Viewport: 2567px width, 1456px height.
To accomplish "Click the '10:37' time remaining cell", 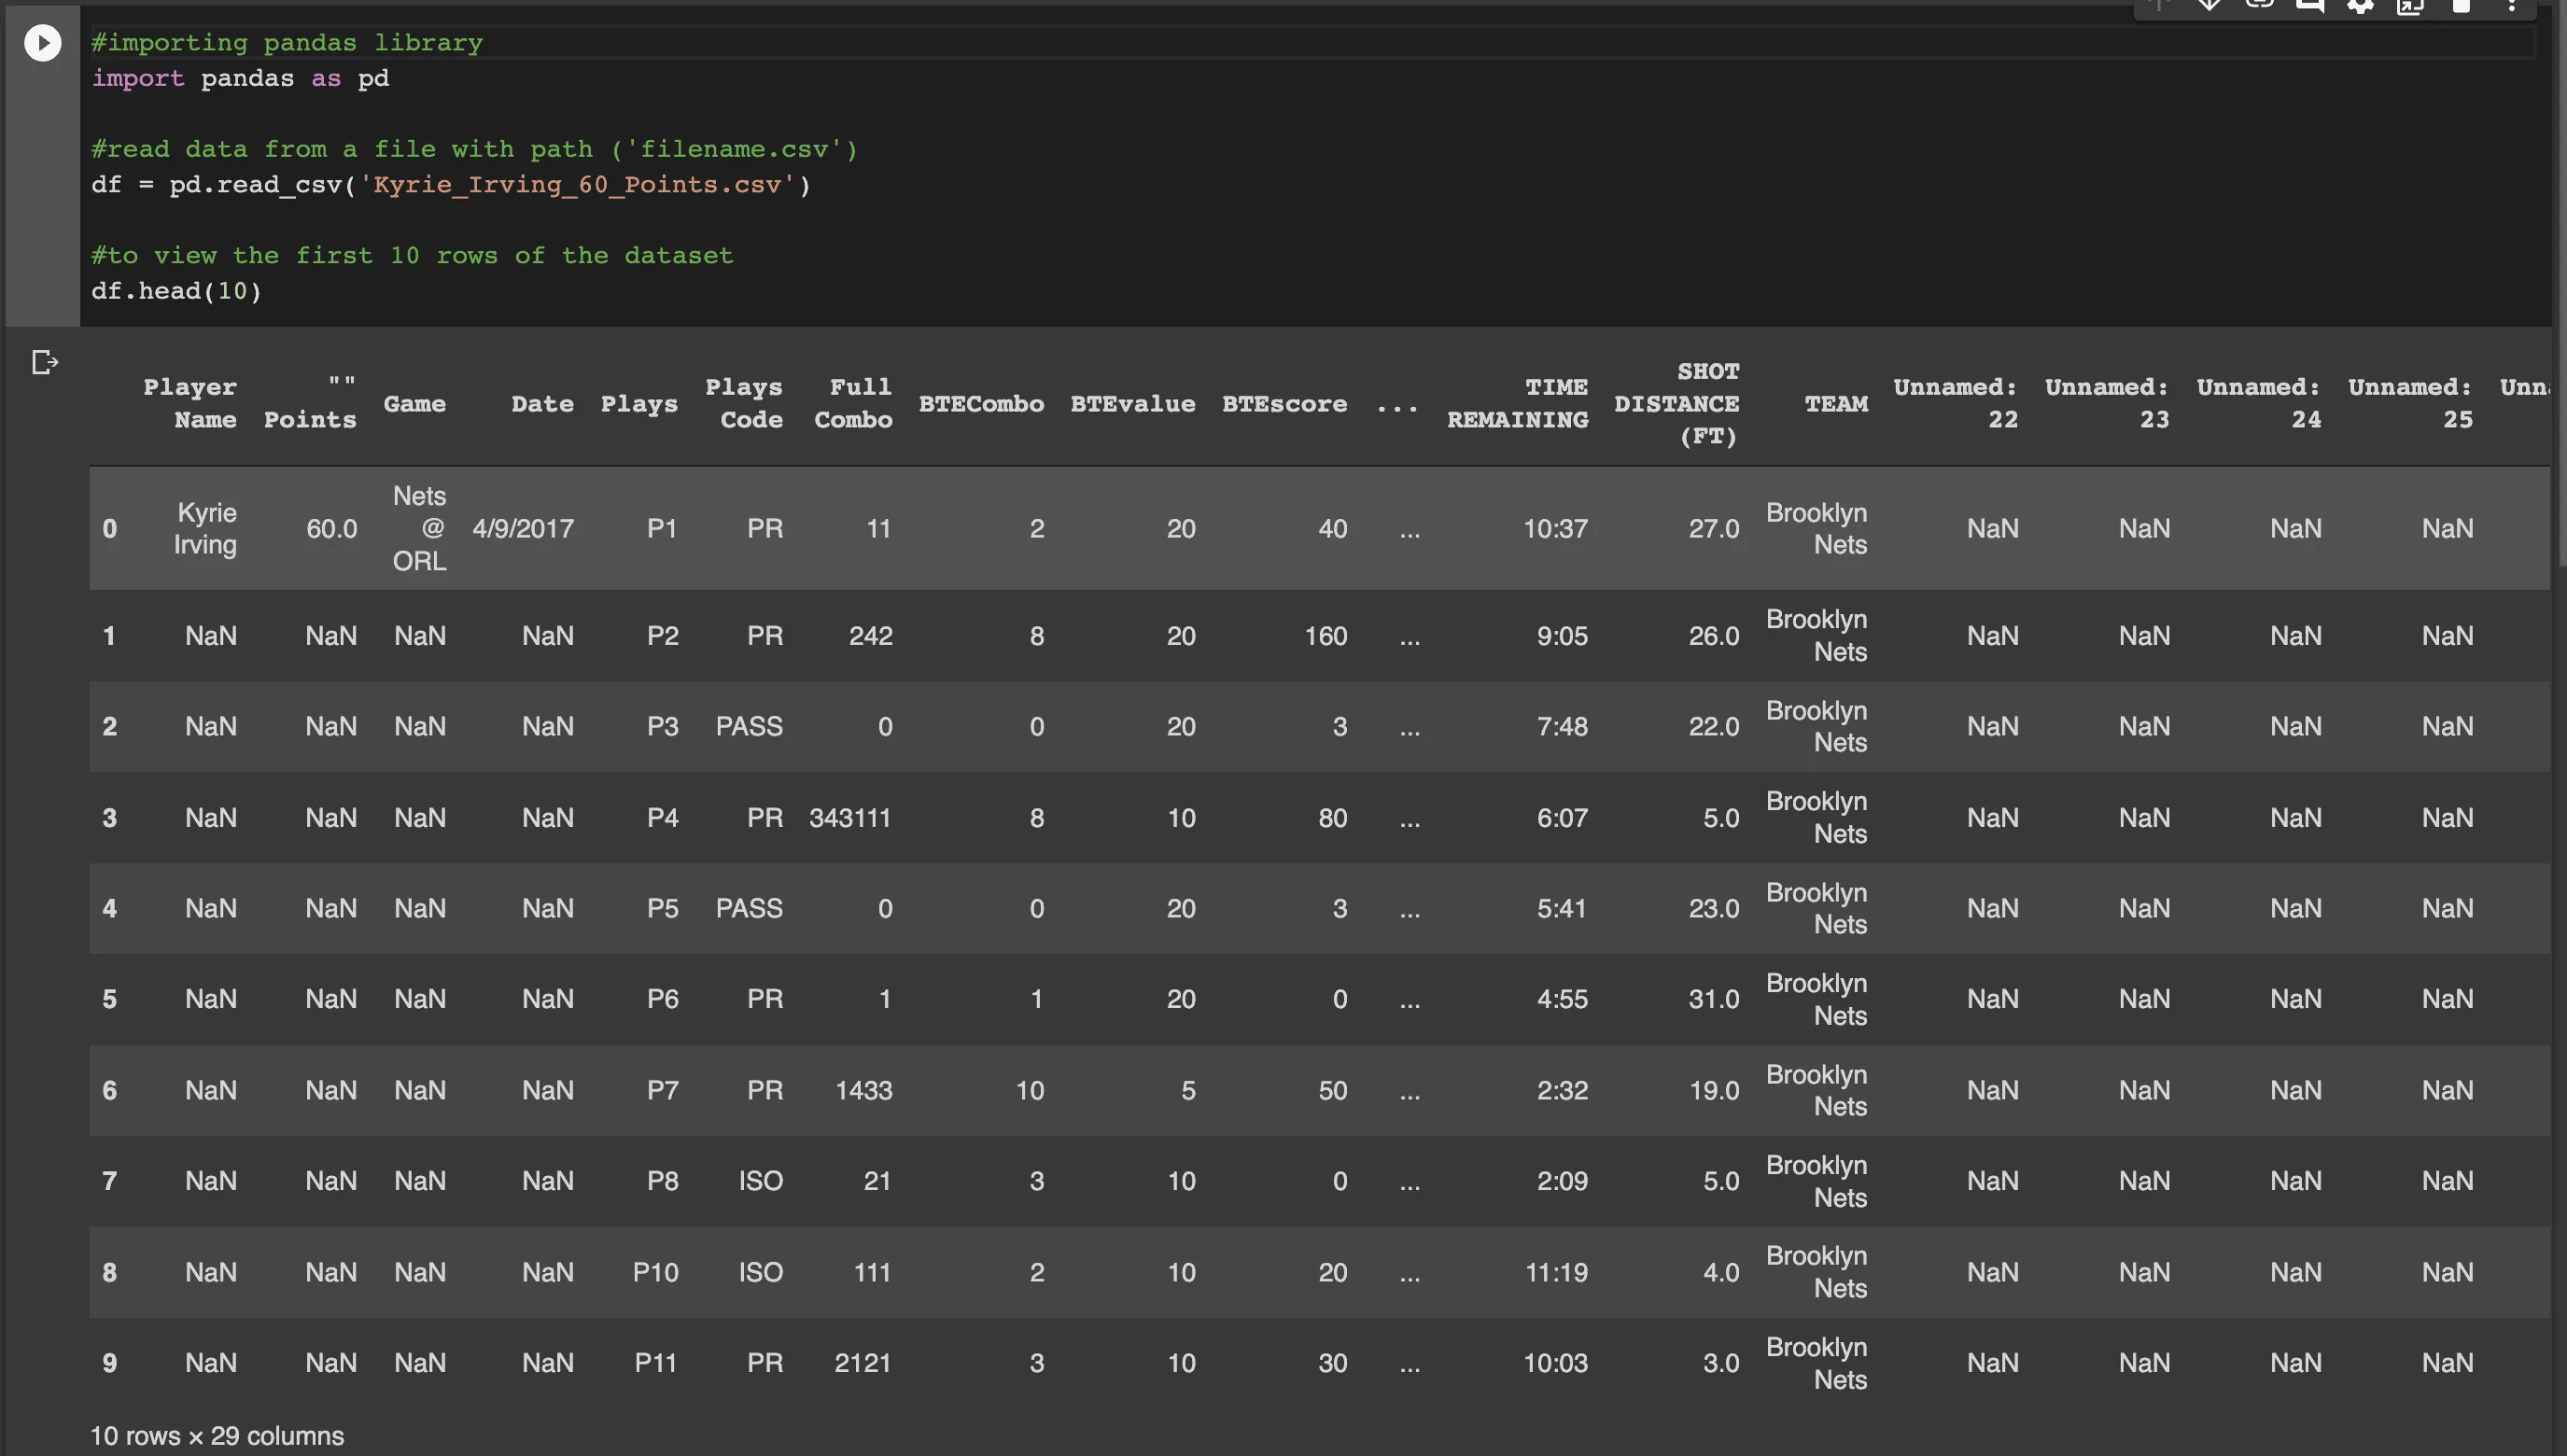I will tap(1555, 528).
